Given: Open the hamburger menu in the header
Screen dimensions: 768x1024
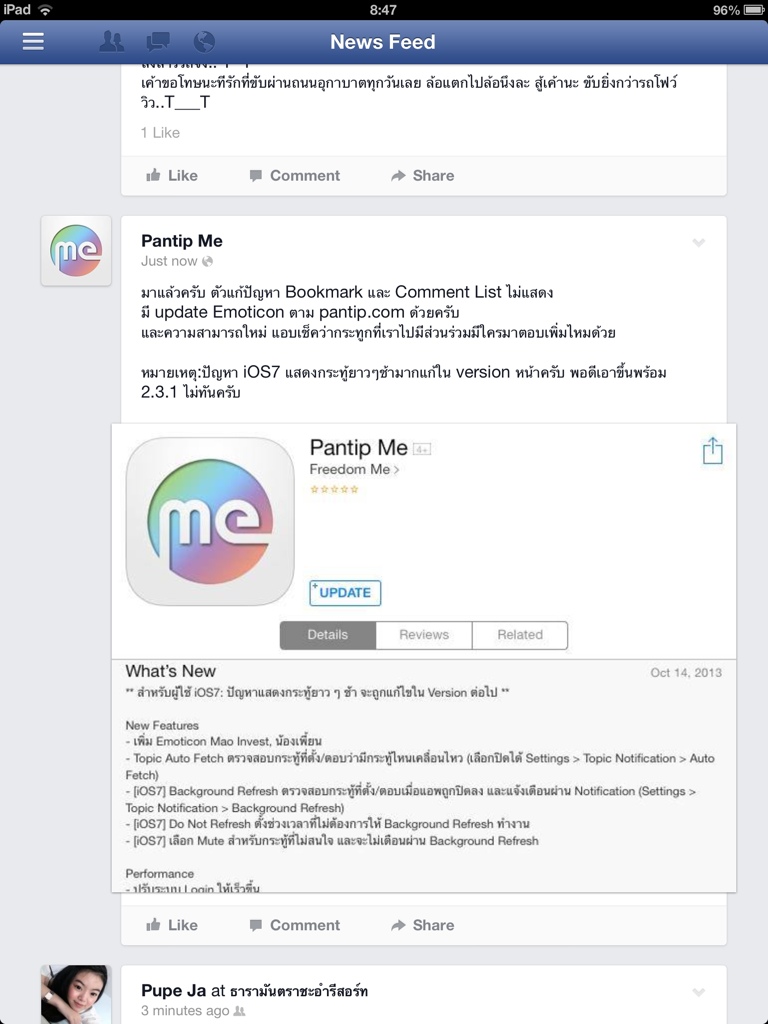Looking at the screenshot, I should 33,42.
